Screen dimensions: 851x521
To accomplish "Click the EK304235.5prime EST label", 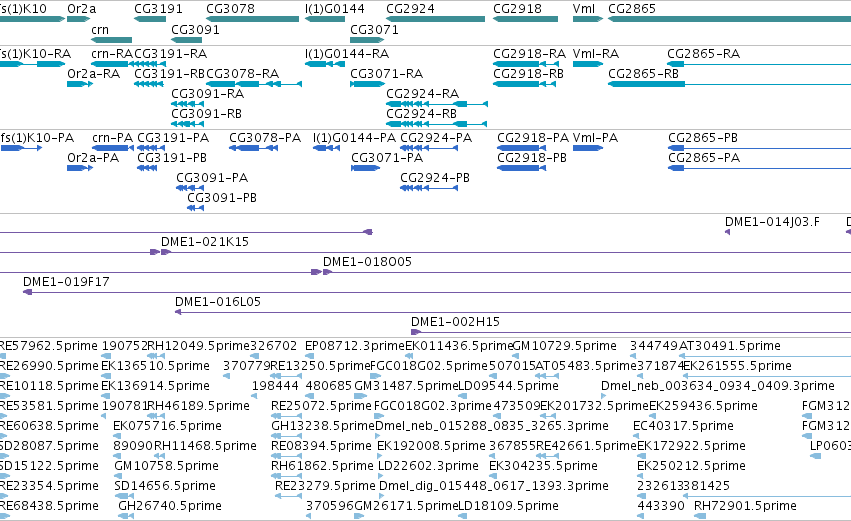I will pyautogui.click(x=543, y=466).
